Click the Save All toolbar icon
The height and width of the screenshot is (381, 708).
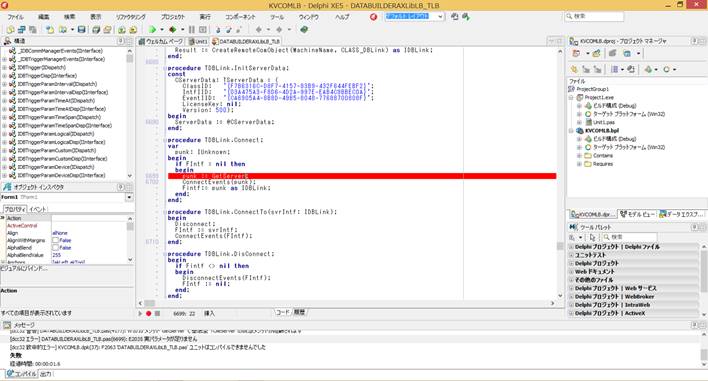click(96, 29)
